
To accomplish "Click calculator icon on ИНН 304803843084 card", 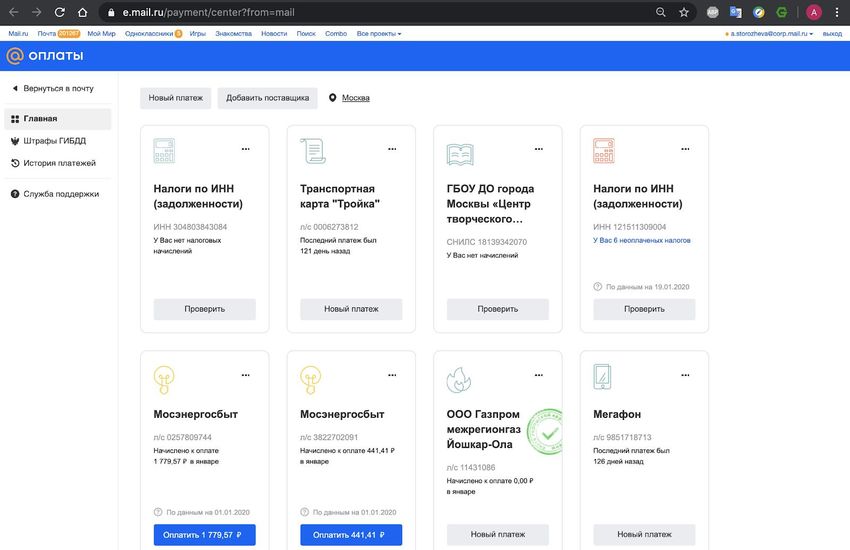I will point(164,151).
